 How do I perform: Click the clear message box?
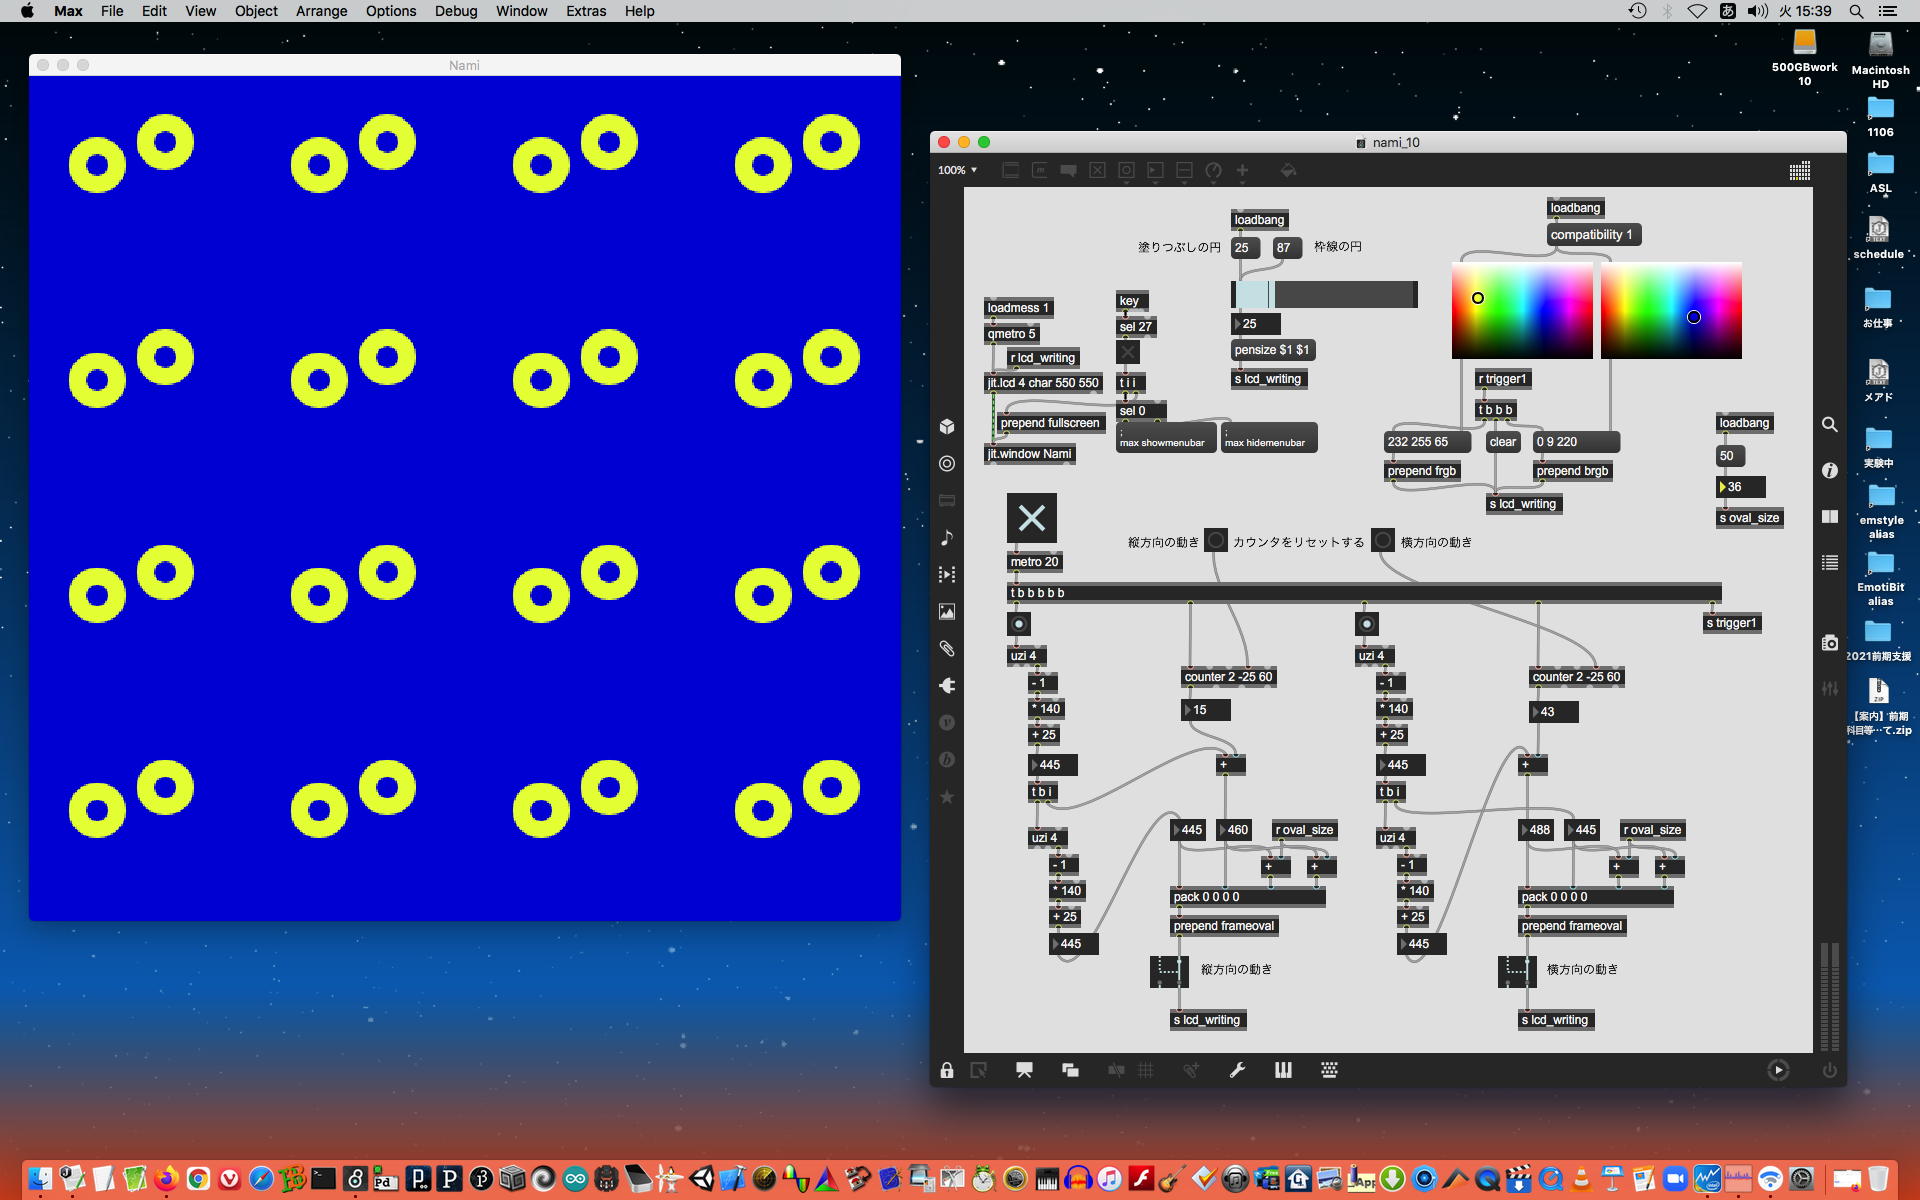[x=1502, y=442]
